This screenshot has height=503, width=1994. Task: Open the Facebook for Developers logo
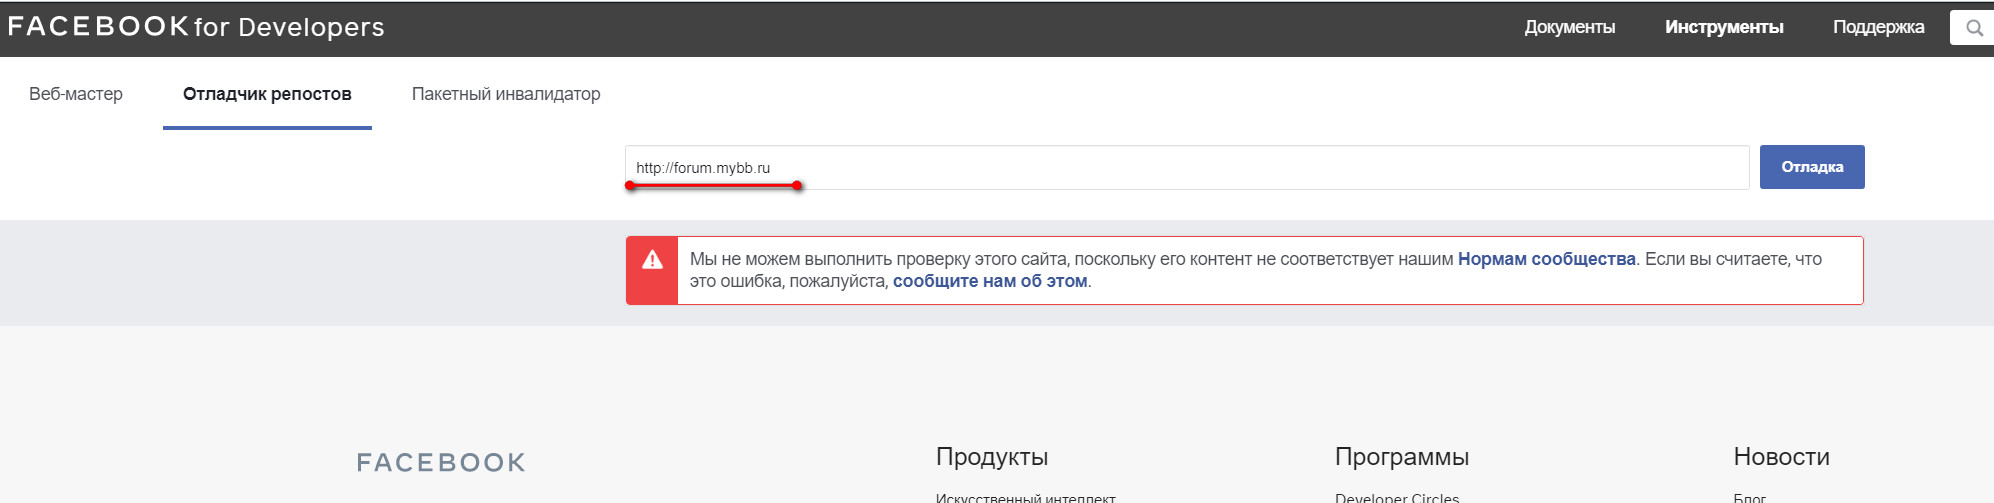[x=196, y=27]
